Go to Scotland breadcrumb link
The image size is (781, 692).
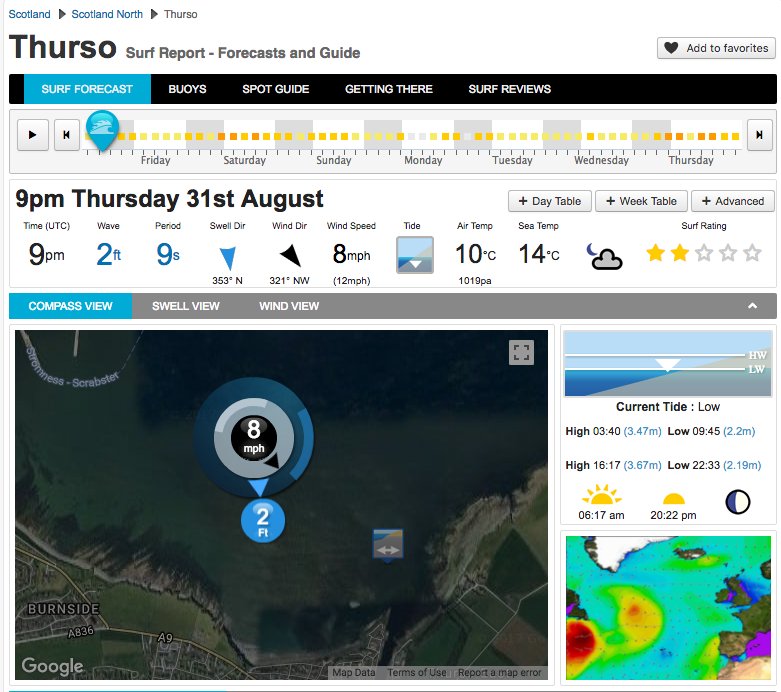pos(29,14)
